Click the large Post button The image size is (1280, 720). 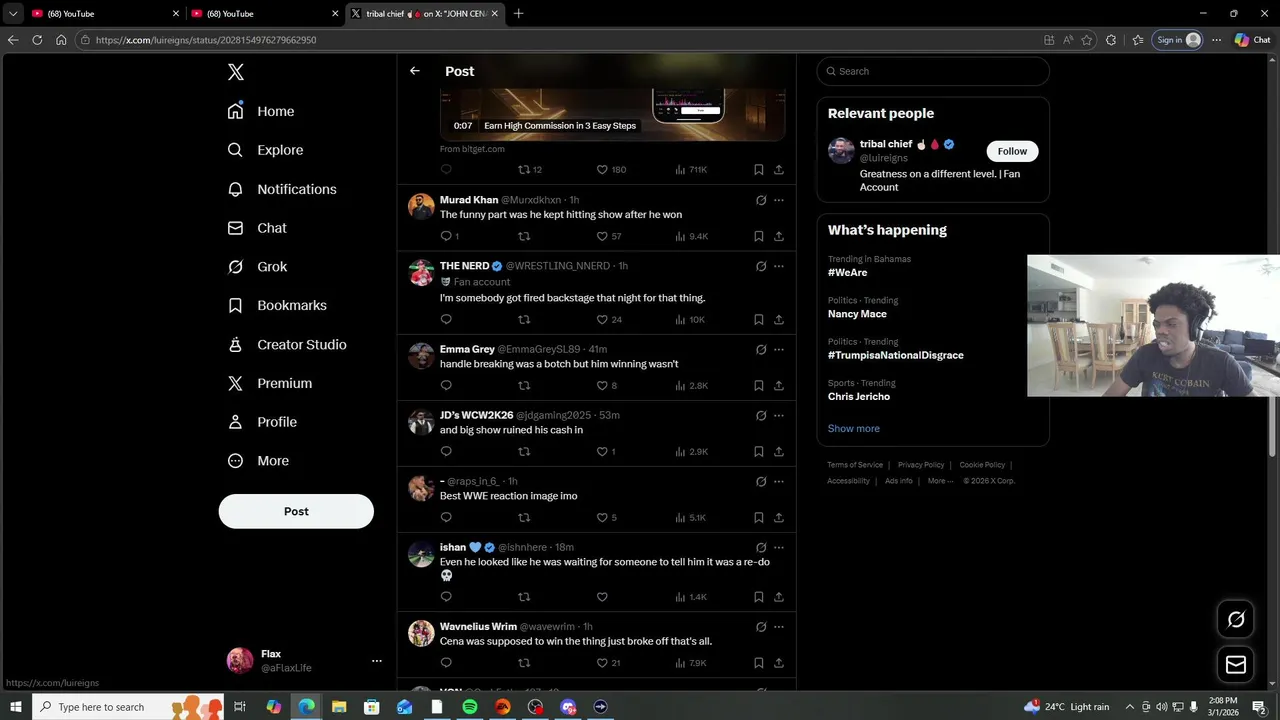coord(296,511)
